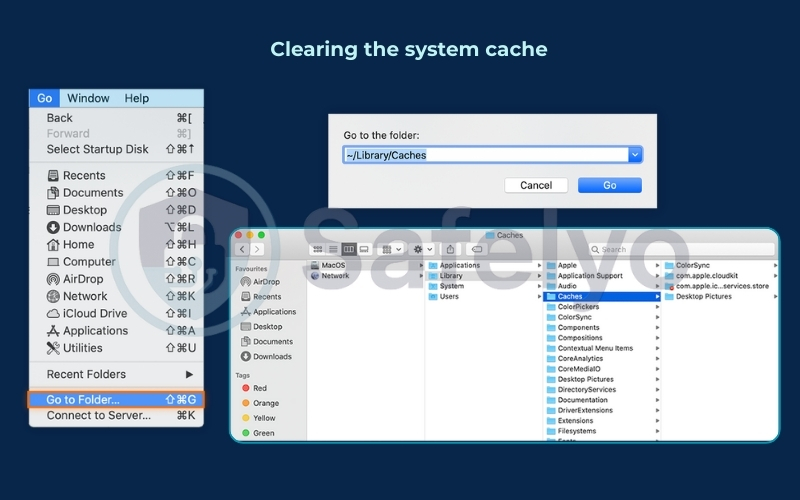Switch Finder to icon view
Screen dimensions: 800x500
[x=317, y=249]
